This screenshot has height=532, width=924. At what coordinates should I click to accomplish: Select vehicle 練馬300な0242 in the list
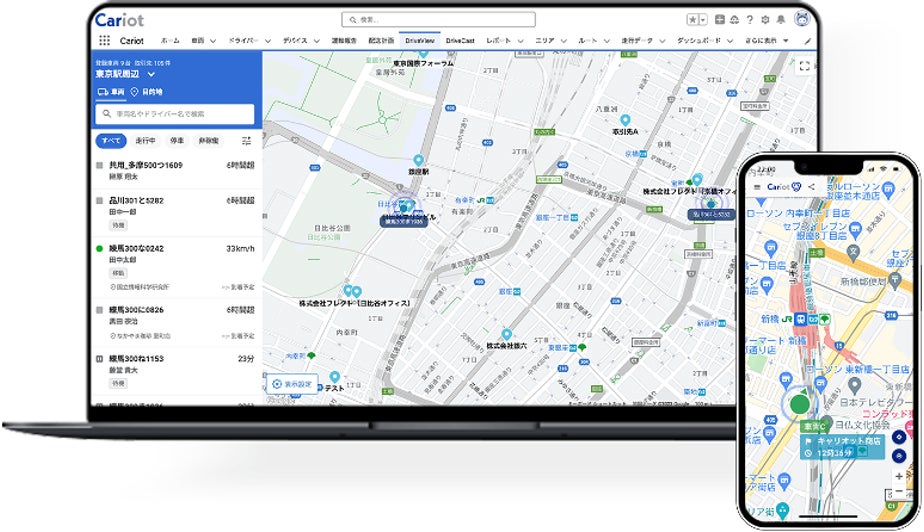click(x=176, y=267)
